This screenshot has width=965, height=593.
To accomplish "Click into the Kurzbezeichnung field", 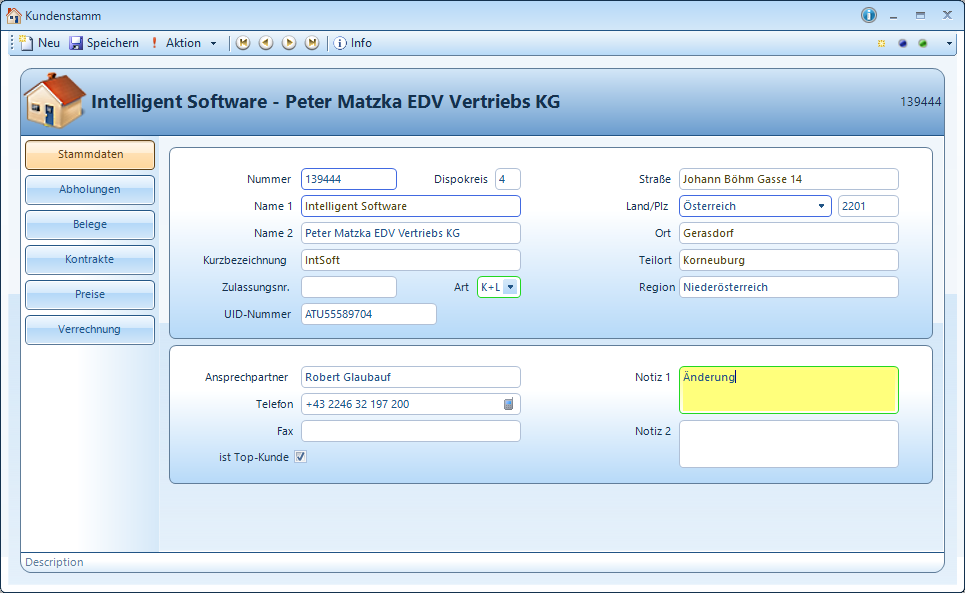I will click(410, 260).
